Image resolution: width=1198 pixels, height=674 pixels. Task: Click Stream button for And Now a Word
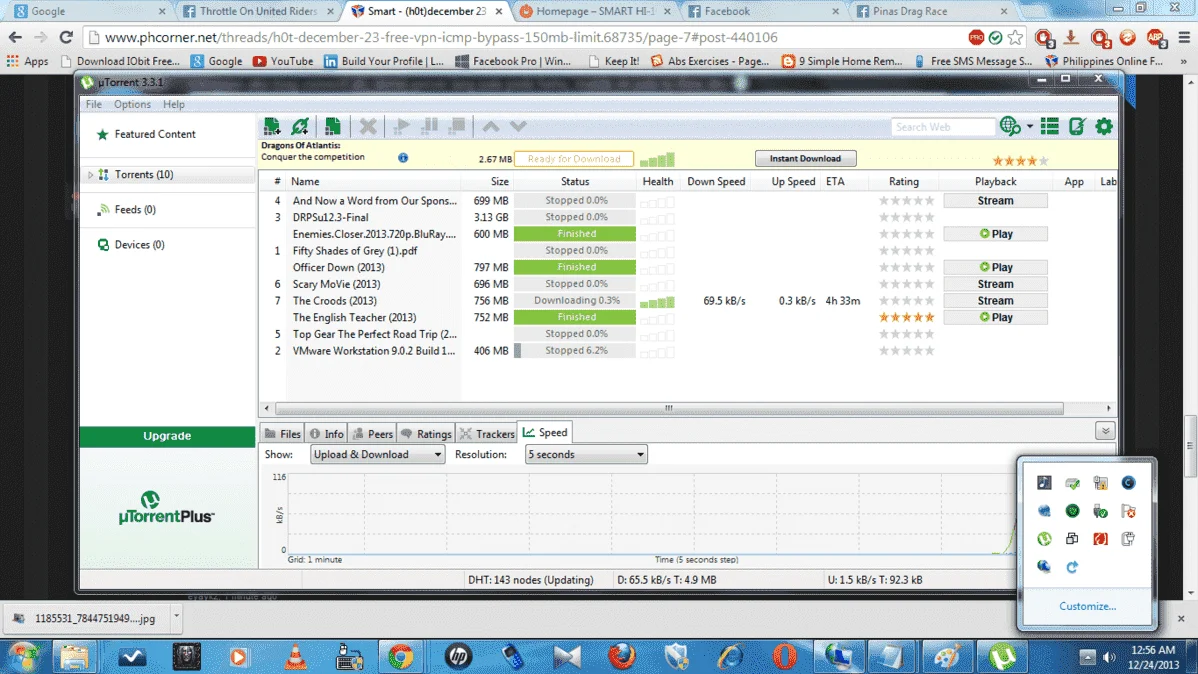coord(995,200)
